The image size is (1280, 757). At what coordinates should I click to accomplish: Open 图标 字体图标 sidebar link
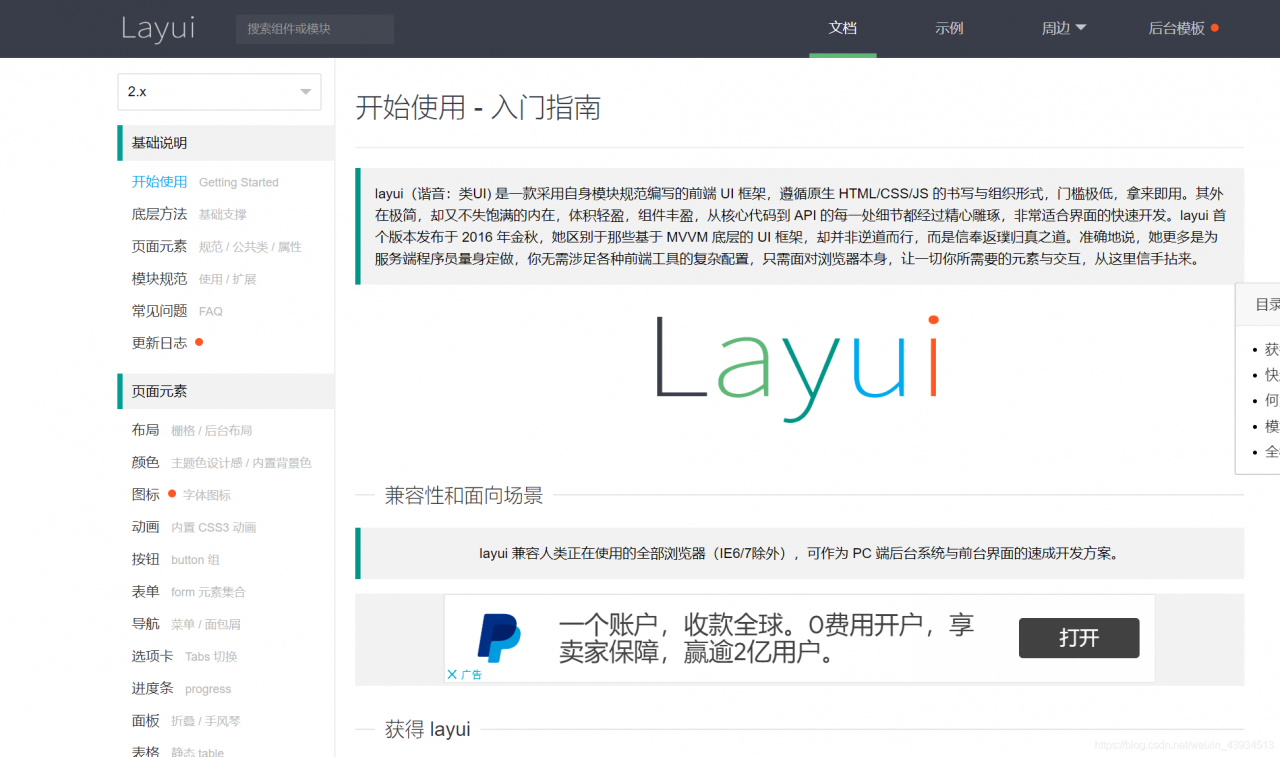pos(181,494)
